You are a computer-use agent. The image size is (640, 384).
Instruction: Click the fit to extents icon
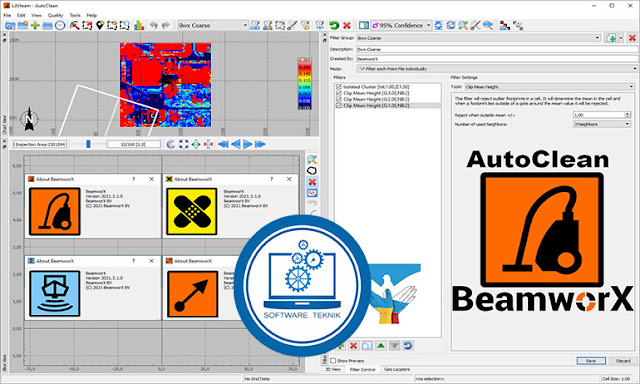pyautogui.click(x=184, y=144)
